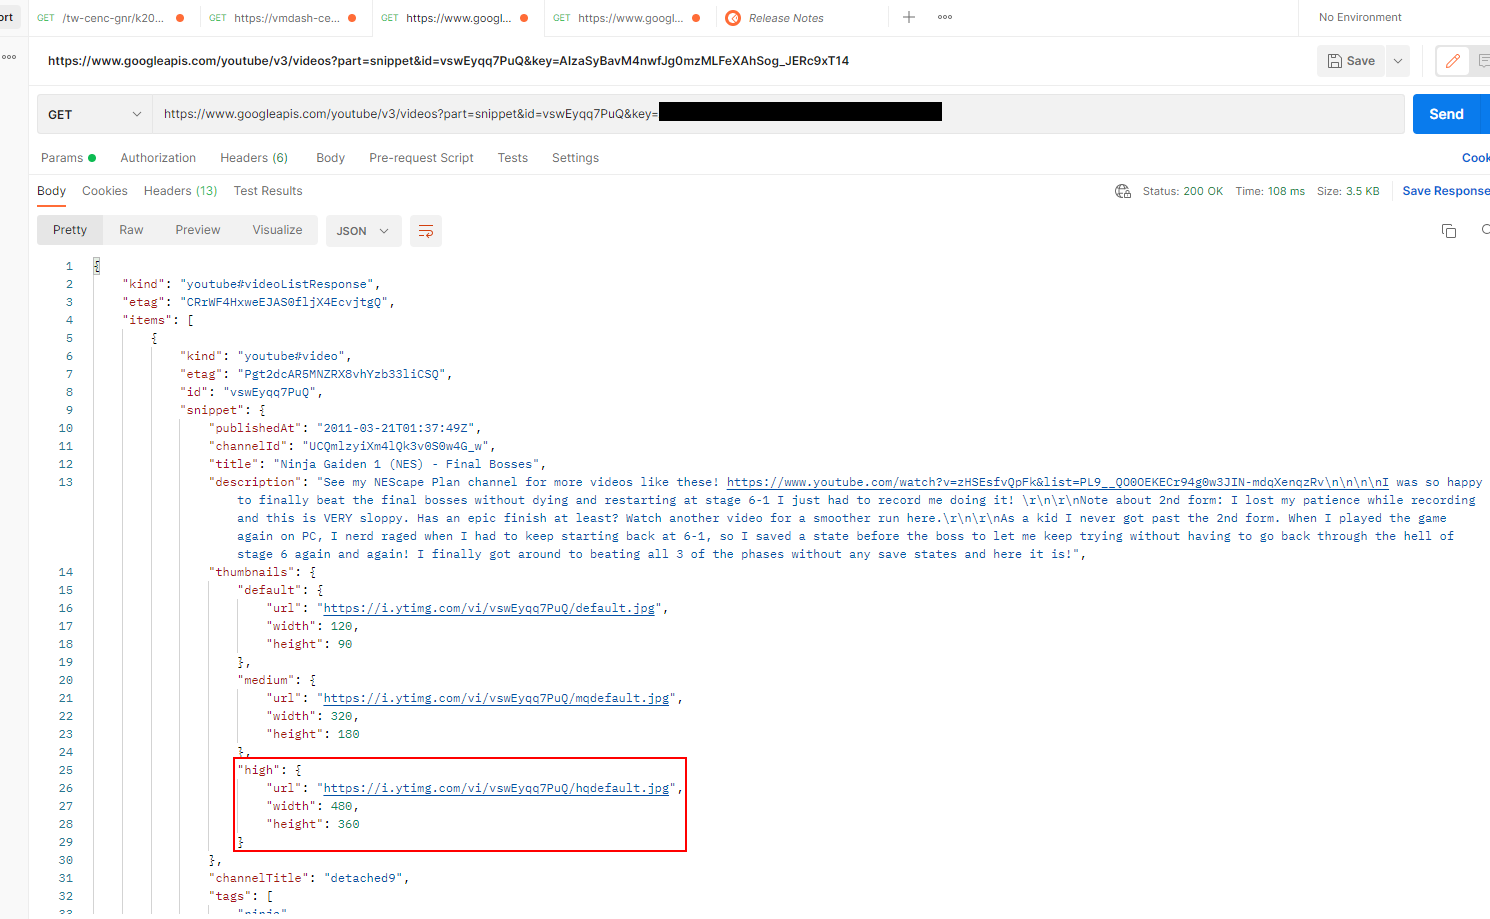Open the GET method dropdown
Viewport: 1490px width, 919px height.
[x=95, y=114]
